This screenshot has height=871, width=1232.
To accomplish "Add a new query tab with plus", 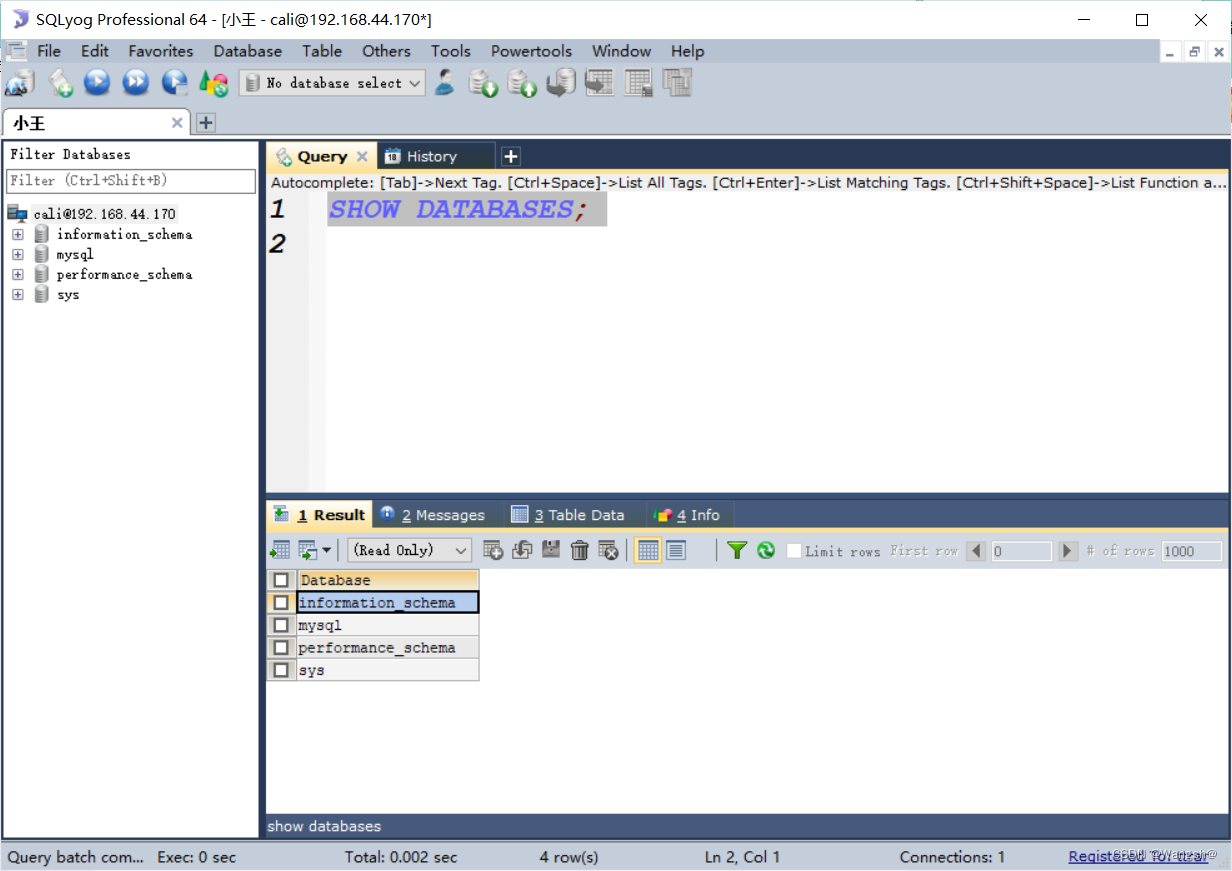I will [x=510, y=156].
